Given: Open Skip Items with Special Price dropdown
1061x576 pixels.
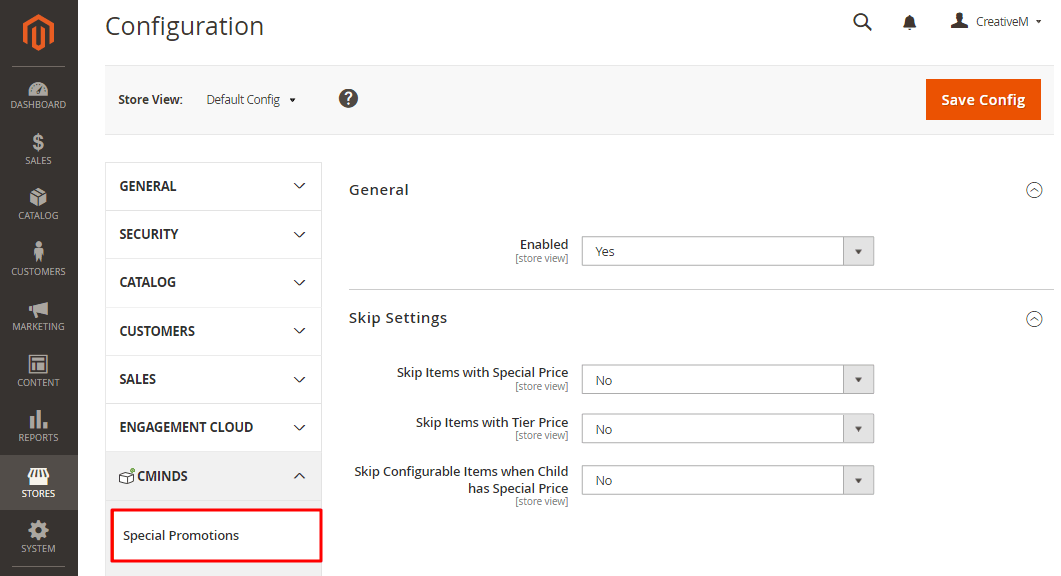Looking at the screenshot, I should pos(727,380).
